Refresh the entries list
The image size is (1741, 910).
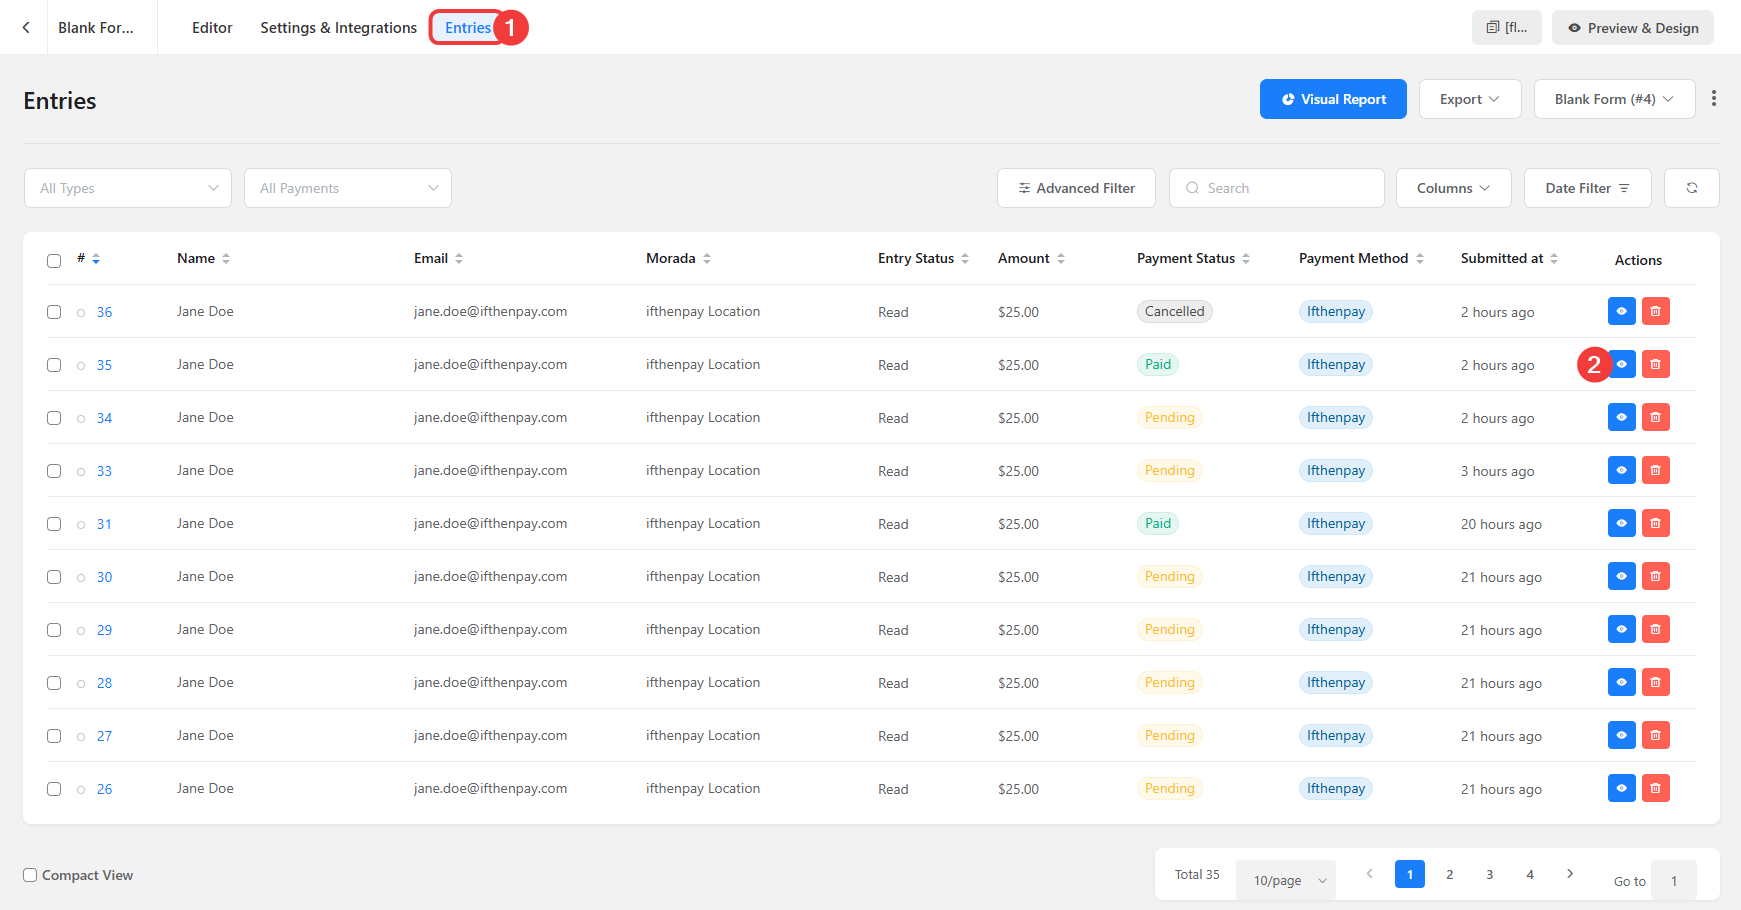pos(1691,188)
